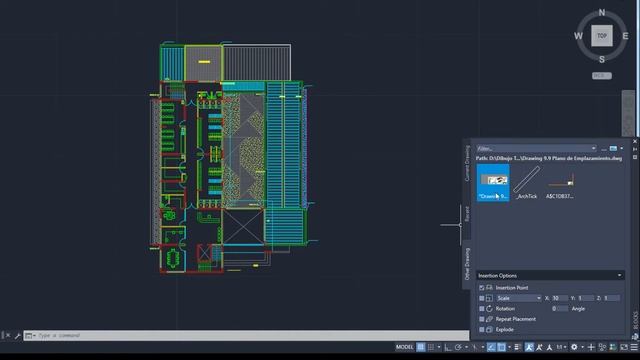Toggle clean screen icon in status bar
The image size is (640, 360).
pyautogui.click(x=624, y=347)
